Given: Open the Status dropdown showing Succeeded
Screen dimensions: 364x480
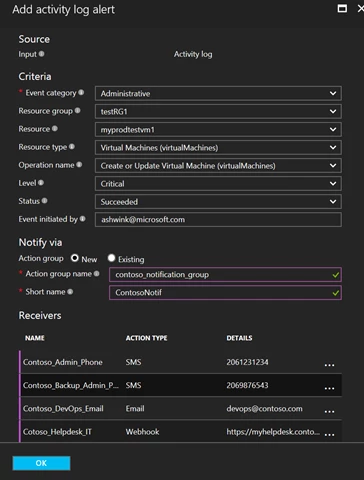Looking at the screenshot, I should click(218, 202).
